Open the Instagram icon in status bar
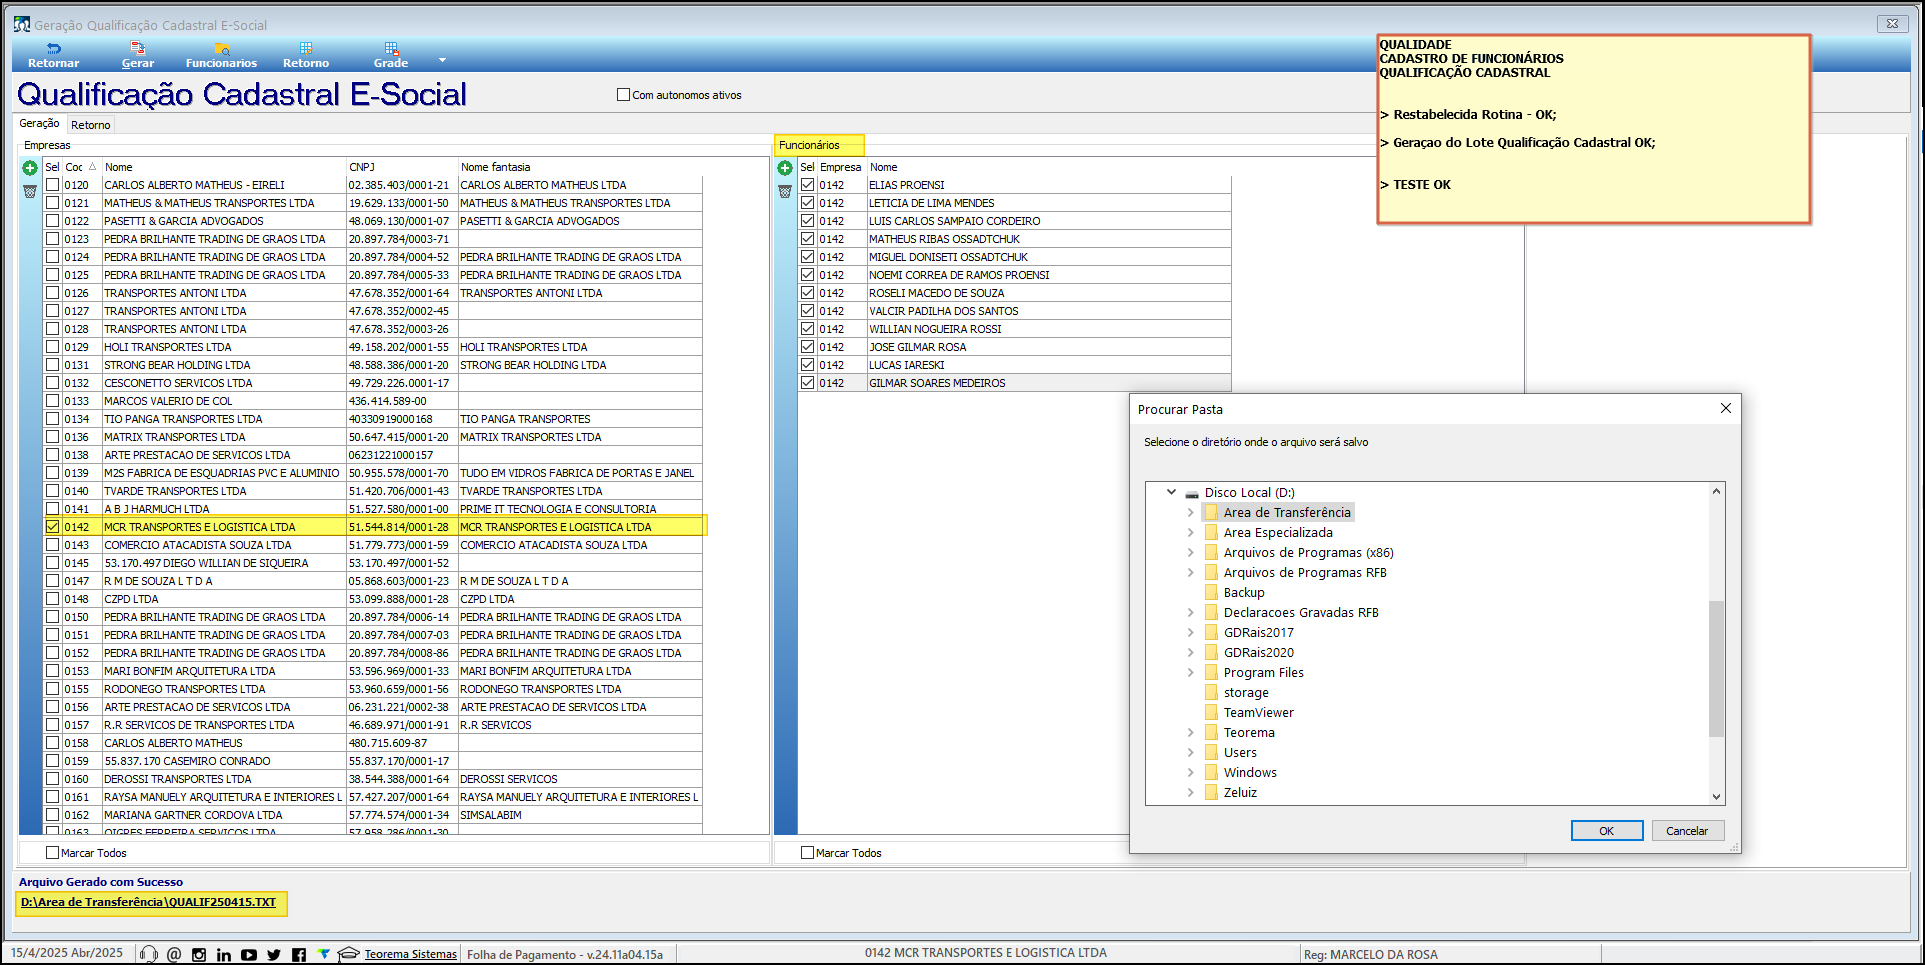The width and height of the screenshot is (1925, 965). pyautogui.click(x=199, y=954)
